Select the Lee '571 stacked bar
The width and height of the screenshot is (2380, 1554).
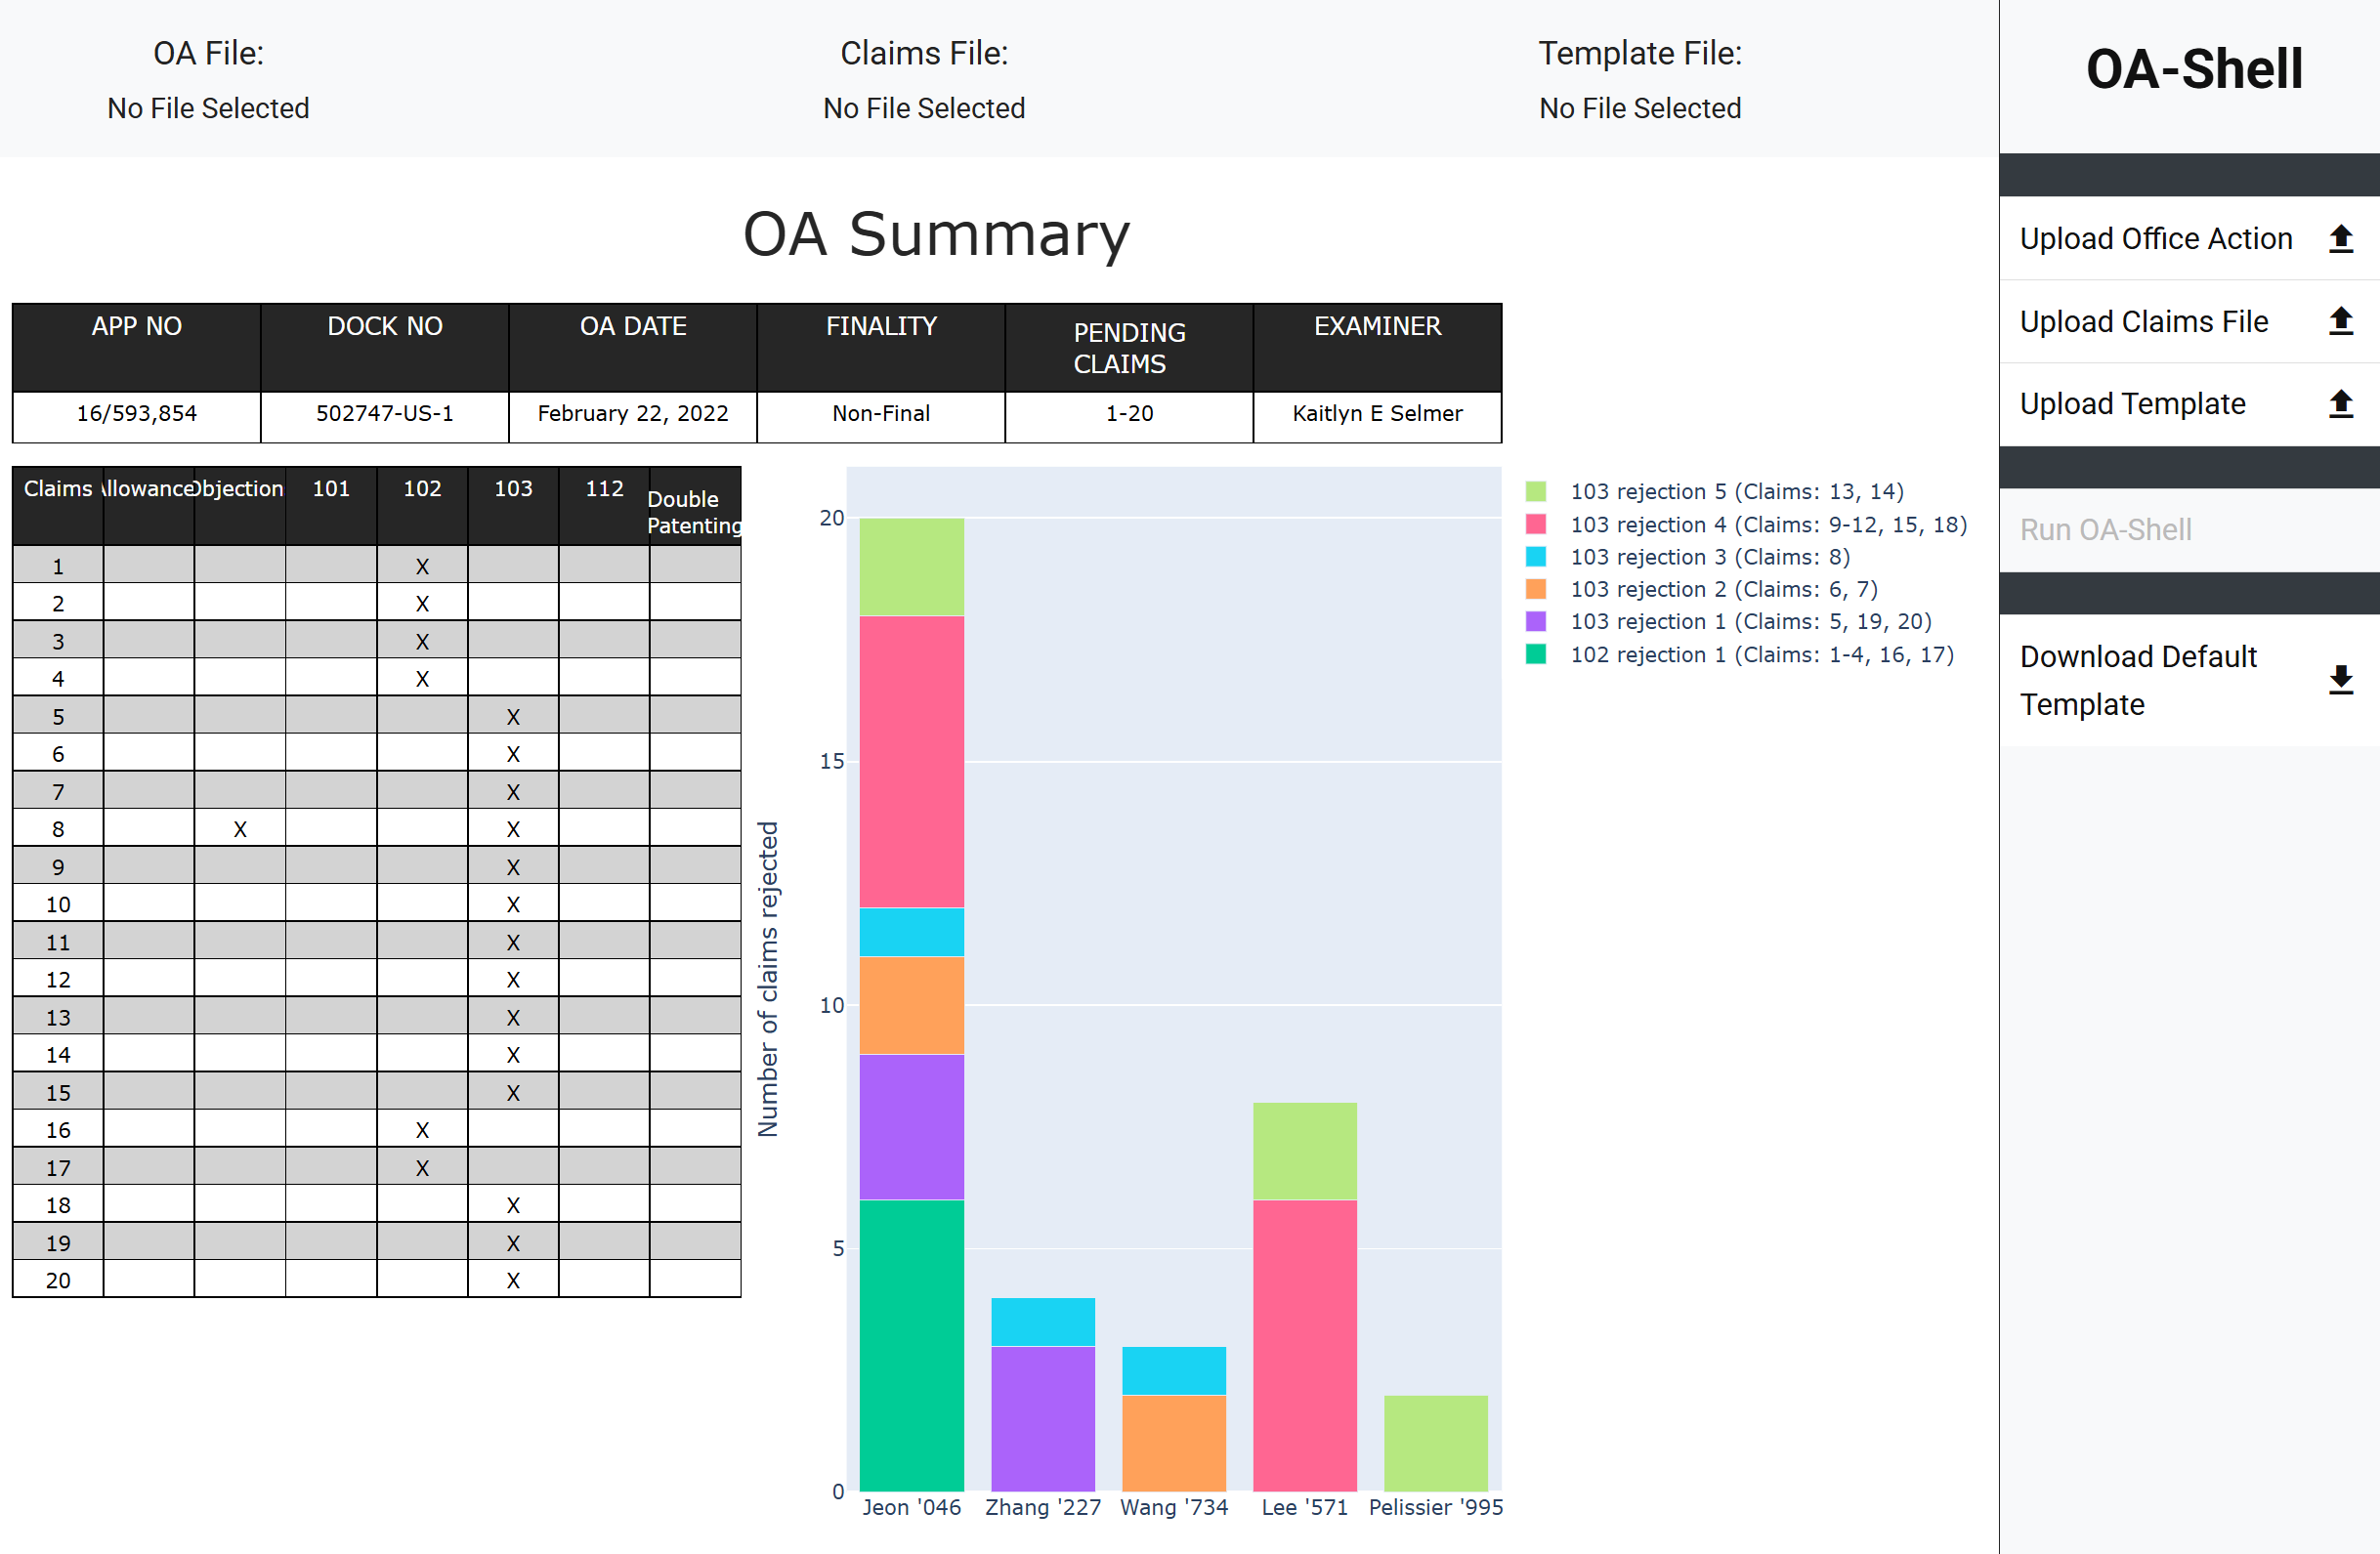pyautogui.click(x=1304, y=1300)
